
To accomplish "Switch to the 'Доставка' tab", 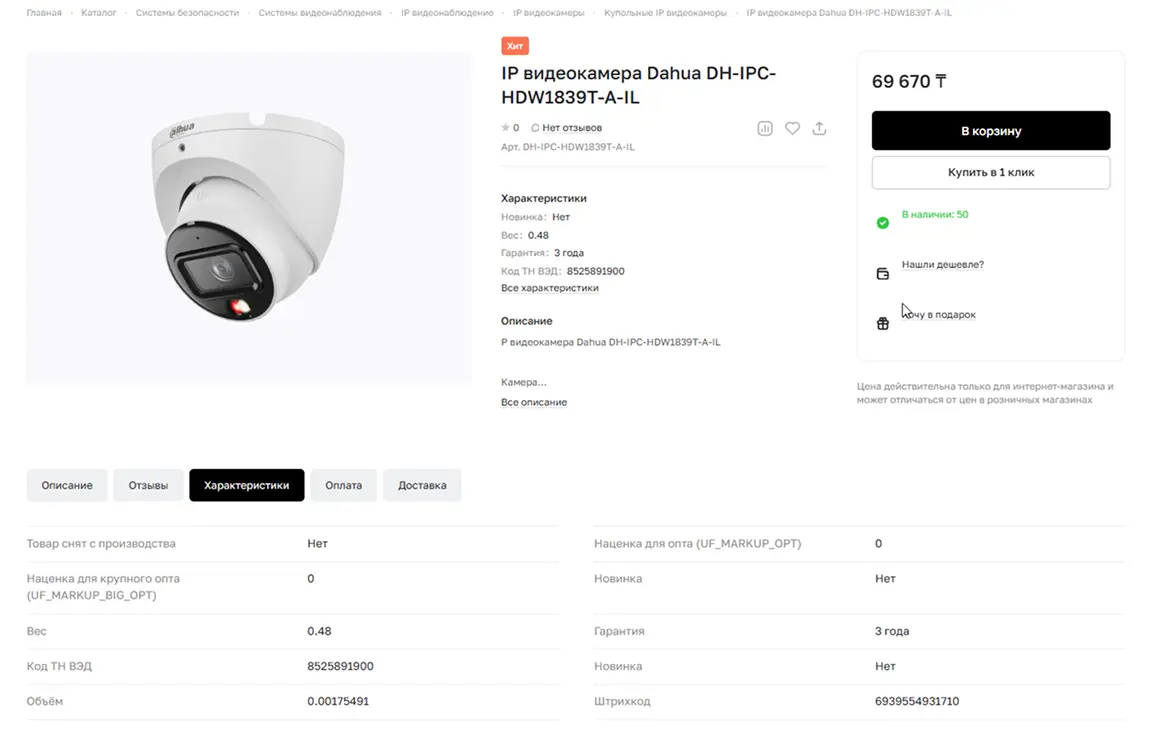I will click(422, 485).
